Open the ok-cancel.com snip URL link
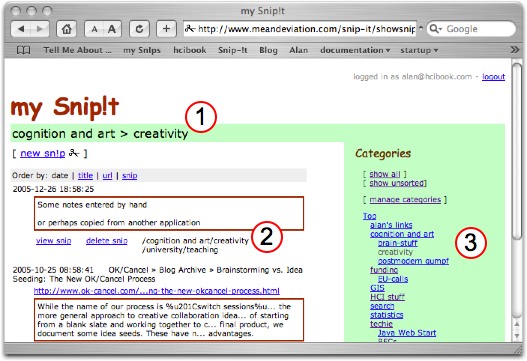This screenshot has width=527, height=361. click(x=157, y=291)
